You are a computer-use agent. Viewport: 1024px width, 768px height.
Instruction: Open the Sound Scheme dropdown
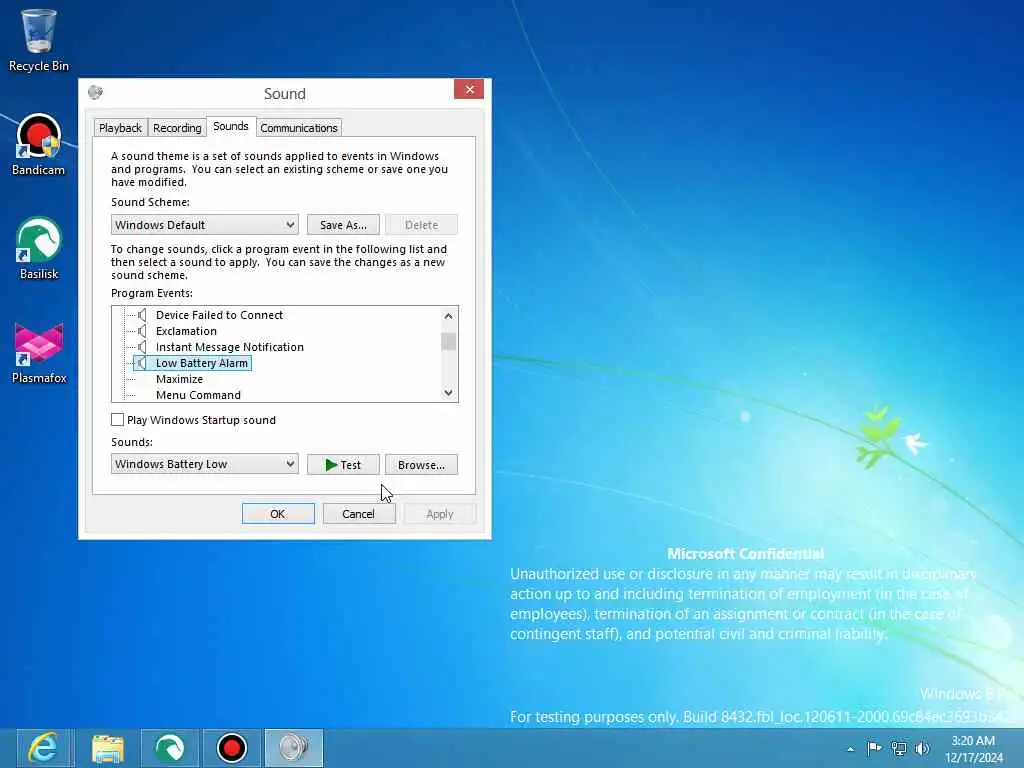204,225
